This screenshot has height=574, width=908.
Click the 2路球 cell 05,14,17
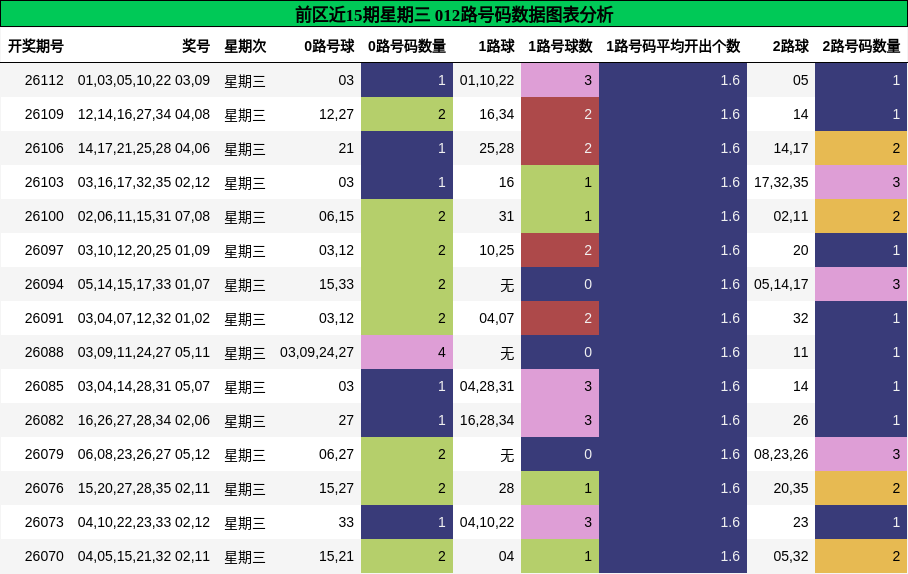click(781, 284)
